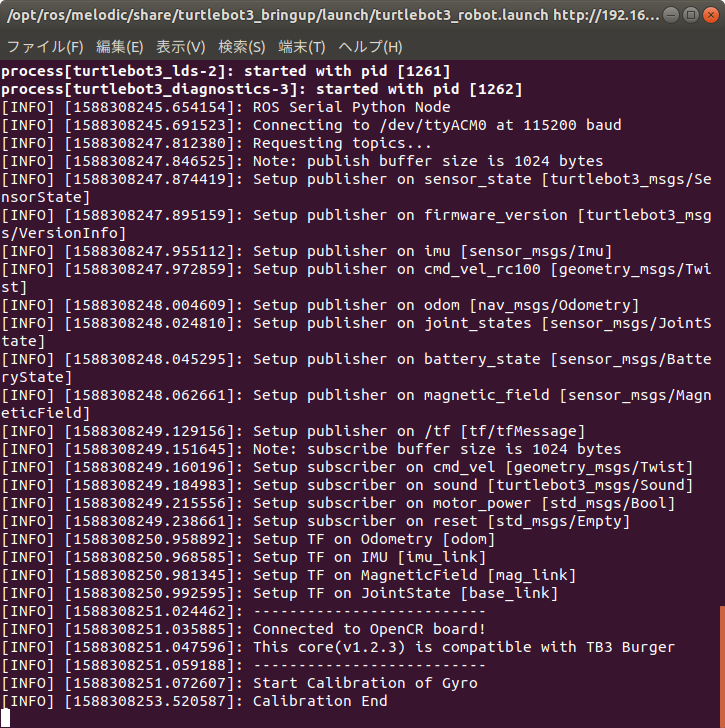Viewport: 725px width, 728px height.
Task: Open the 表示(V) menu
Action: coord(181,47)
